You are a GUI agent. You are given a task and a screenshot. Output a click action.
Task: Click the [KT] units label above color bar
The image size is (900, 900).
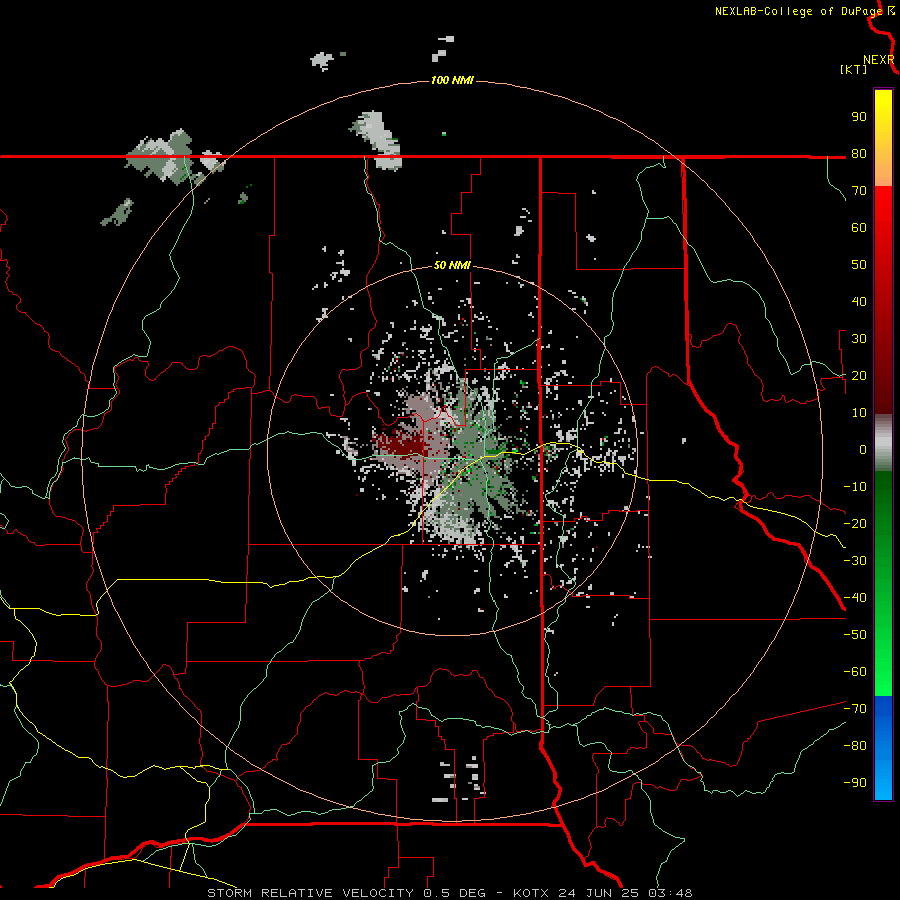point(853,69)
